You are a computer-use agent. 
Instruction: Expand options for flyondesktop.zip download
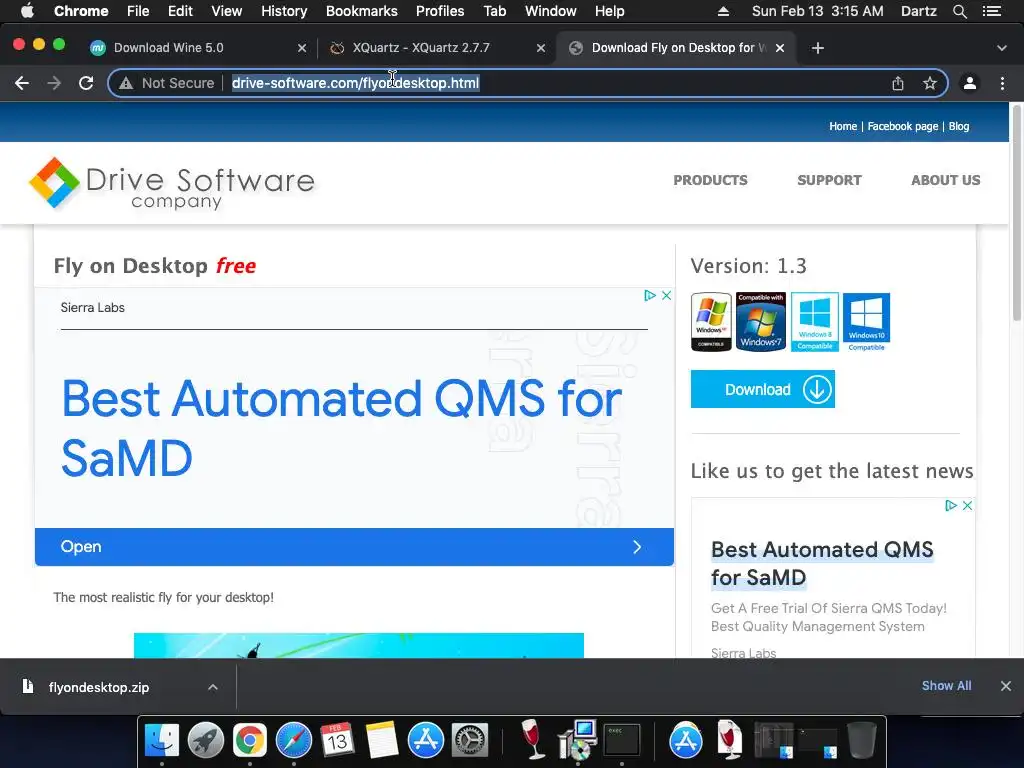point(213,687)
